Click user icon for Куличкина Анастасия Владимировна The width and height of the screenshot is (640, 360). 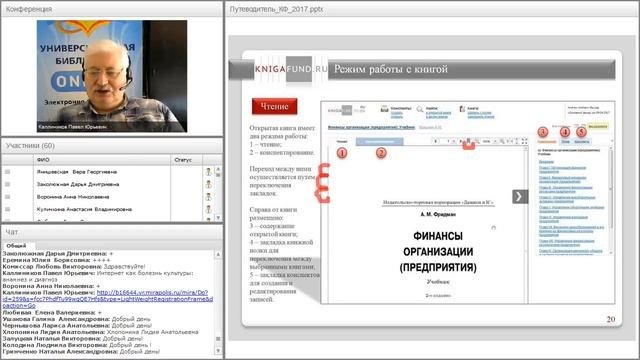coord(209,209)
